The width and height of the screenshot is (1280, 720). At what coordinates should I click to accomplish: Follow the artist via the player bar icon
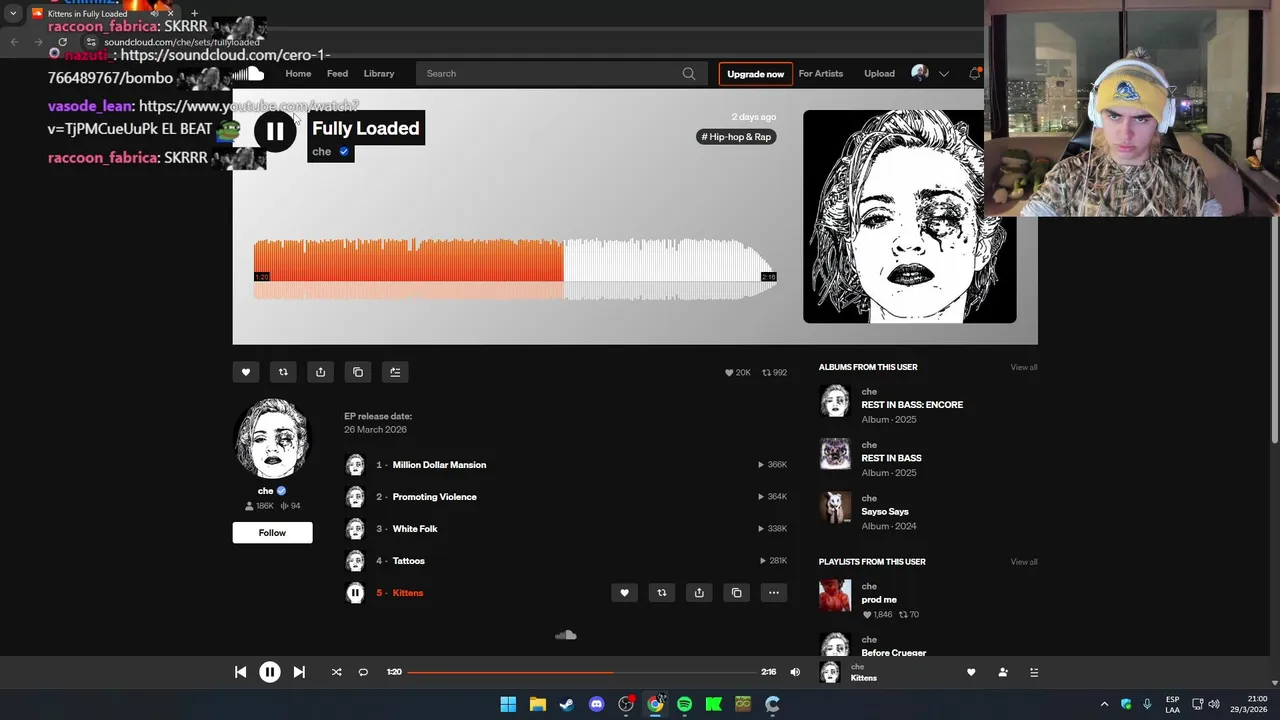point(1003,672)
